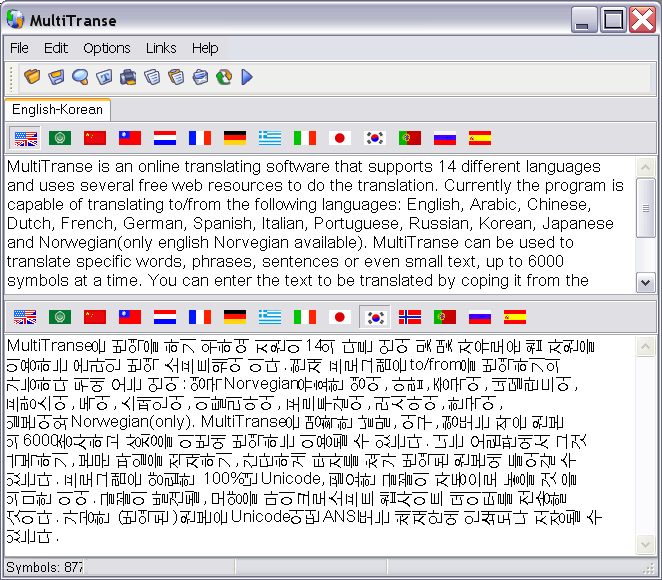Click the toolbar drag handle grip
Image resolution: width=662 pixels, height=580 pixels.
(12, 78)
